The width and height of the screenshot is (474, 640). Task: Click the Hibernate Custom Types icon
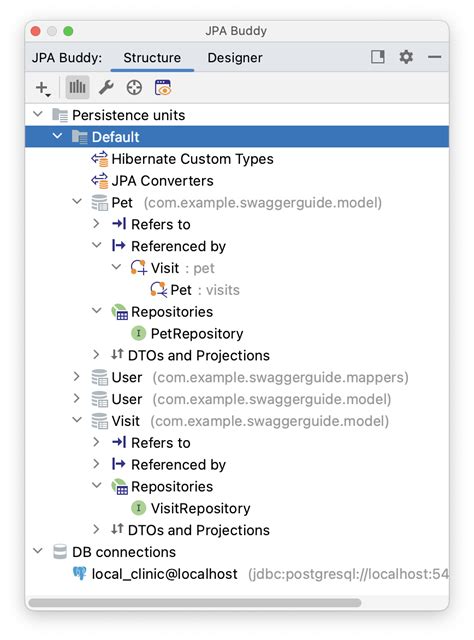coord(100,159)
